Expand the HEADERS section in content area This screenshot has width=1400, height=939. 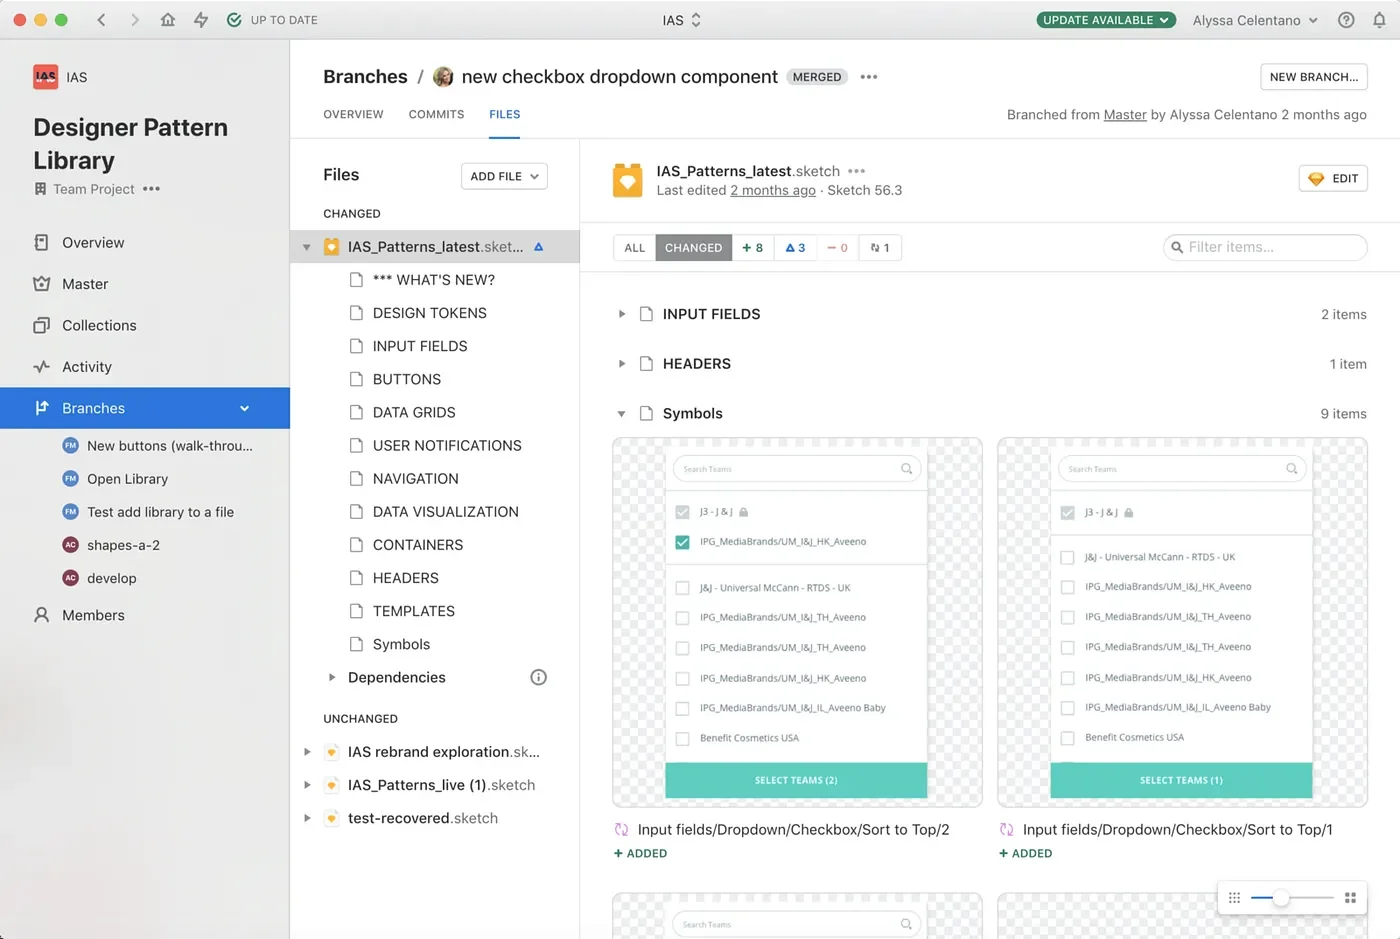click(622, 364)
